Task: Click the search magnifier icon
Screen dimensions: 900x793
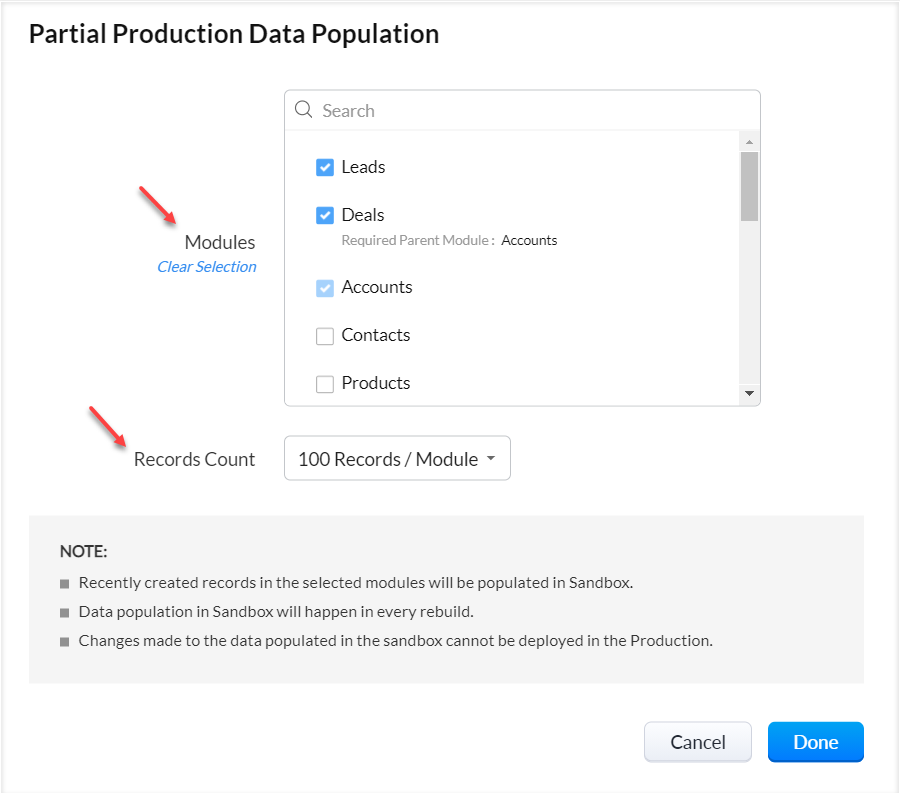Action: (x=304, y=110)
